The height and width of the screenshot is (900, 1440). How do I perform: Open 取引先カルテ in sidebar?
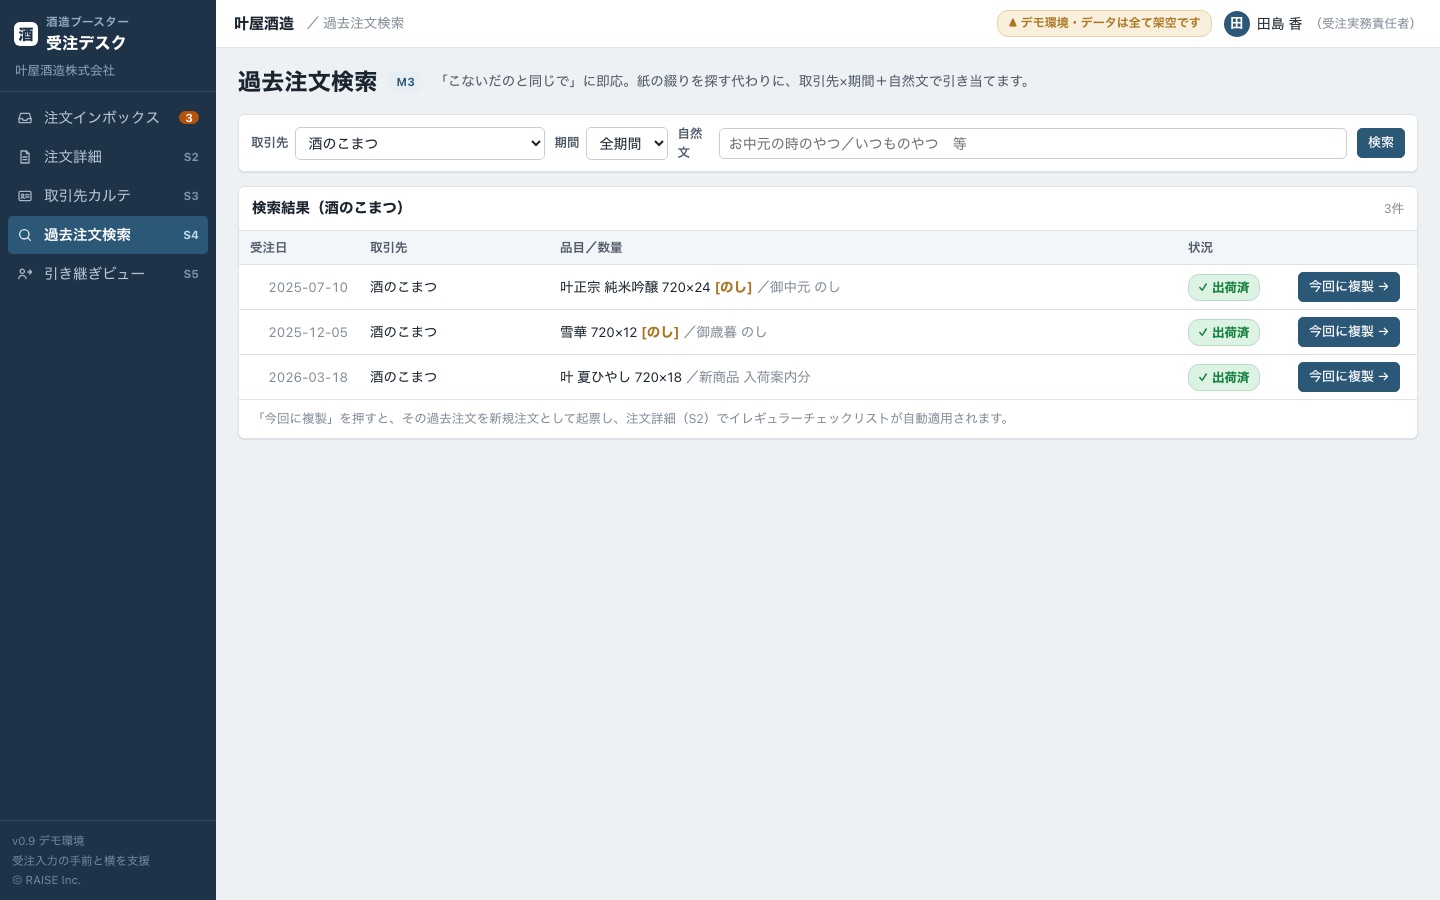(108, 196)
